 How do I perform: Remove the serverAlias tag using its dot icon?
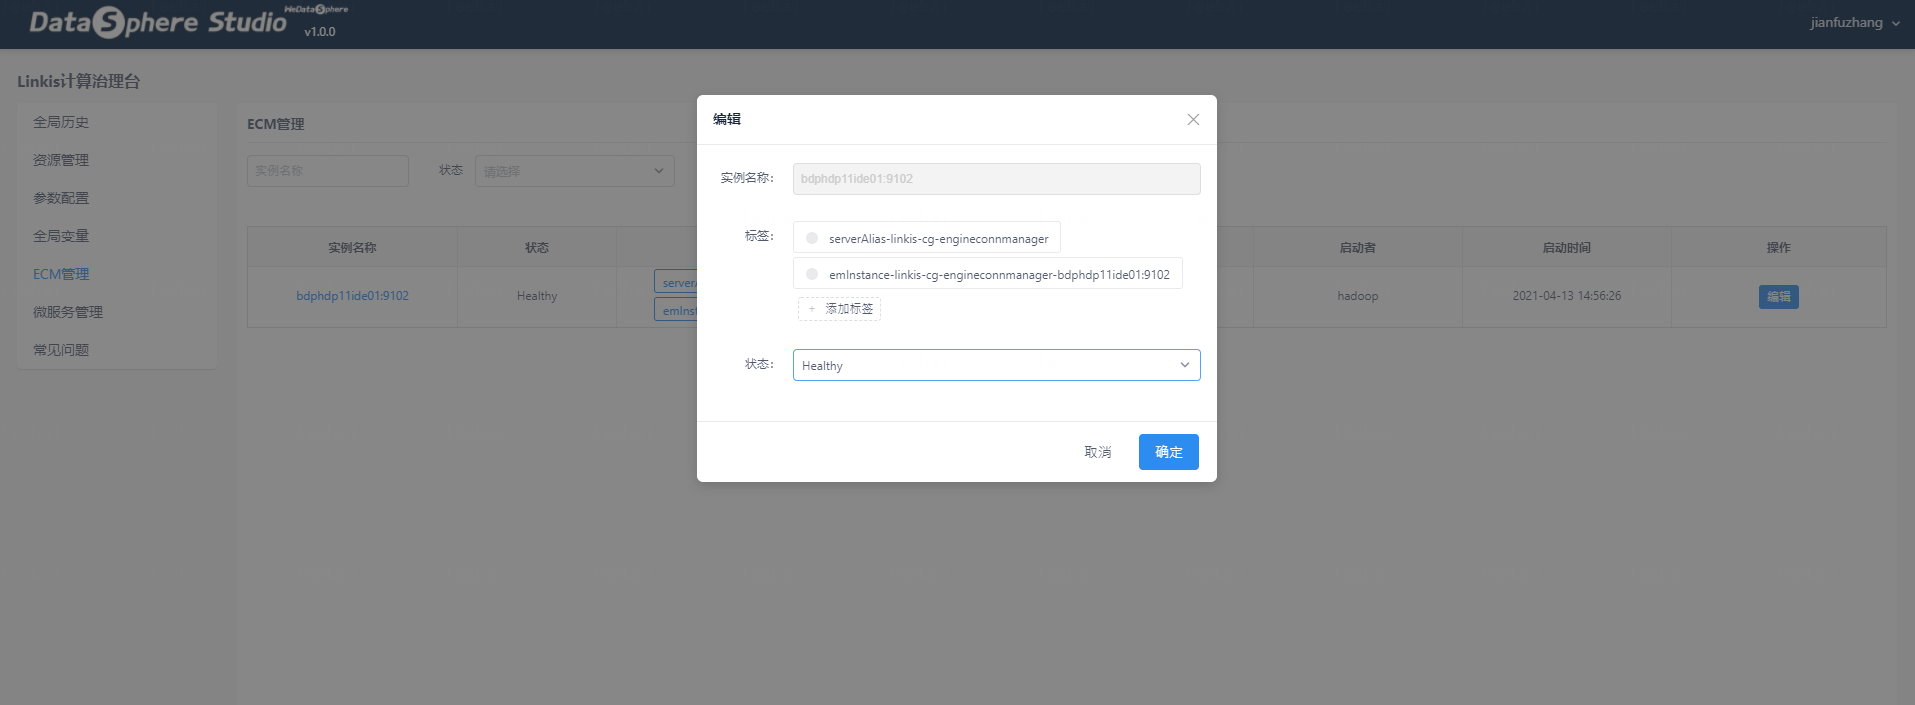812,238
